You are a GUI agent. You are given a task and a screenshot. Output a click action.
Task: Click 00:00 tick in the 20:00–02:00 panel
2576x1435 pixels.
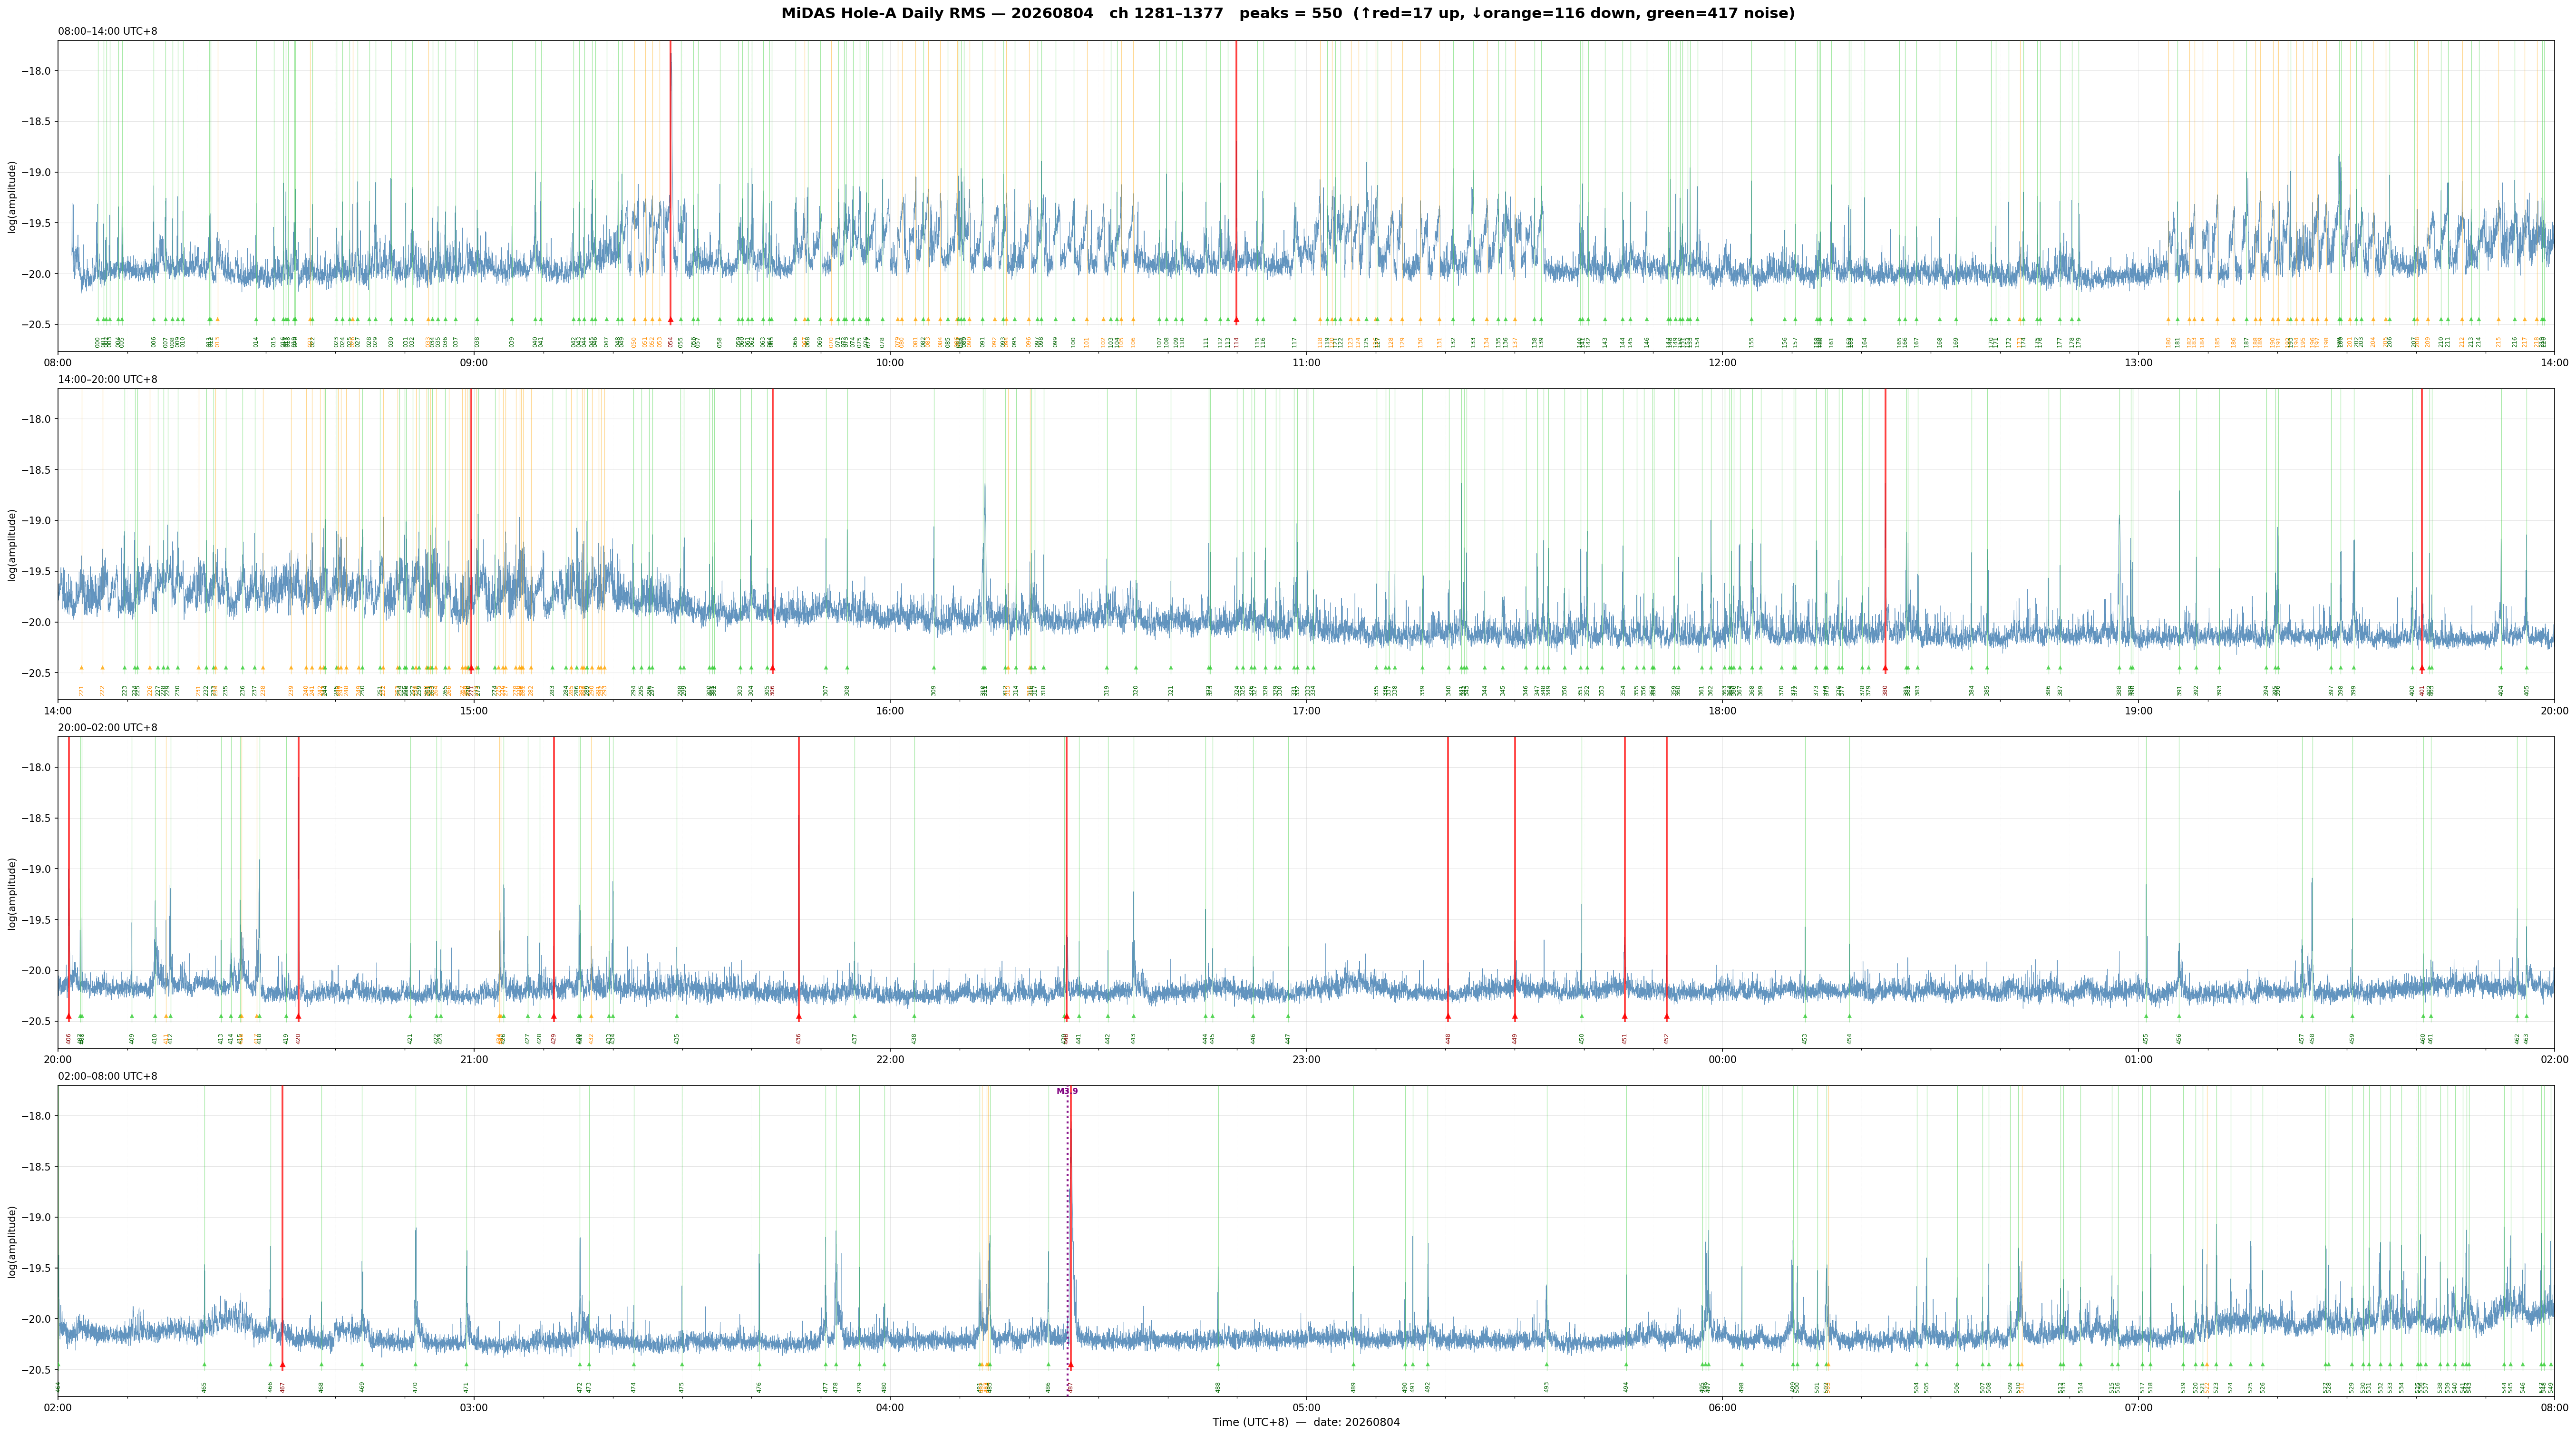click(x=1722, y=1058)
